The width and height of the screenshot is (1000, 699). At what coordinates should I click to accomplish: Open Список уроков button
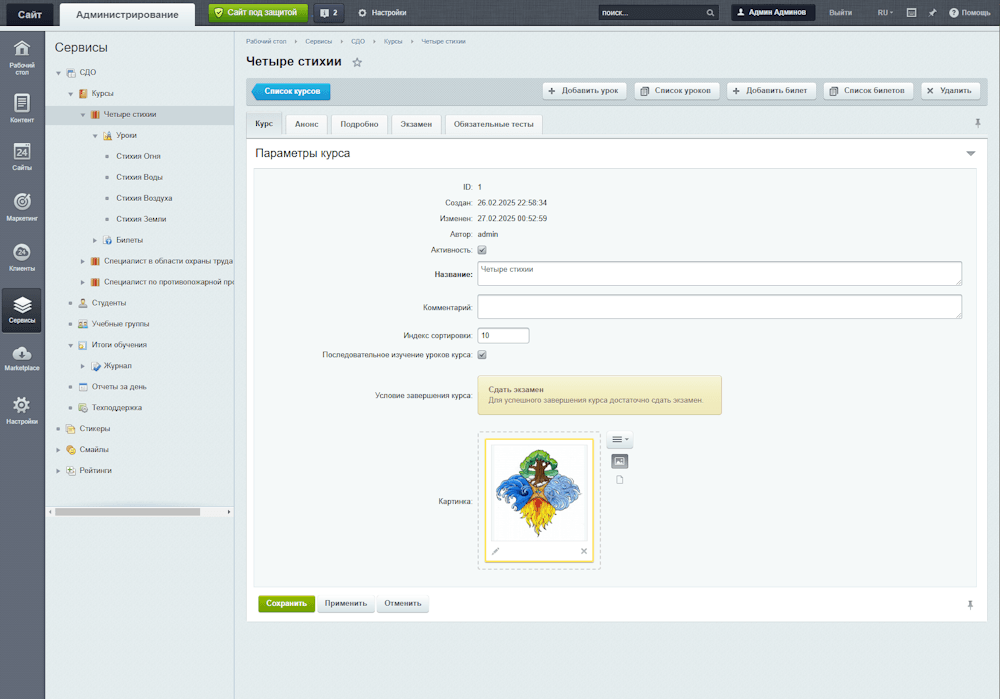(x=677, y=91)
